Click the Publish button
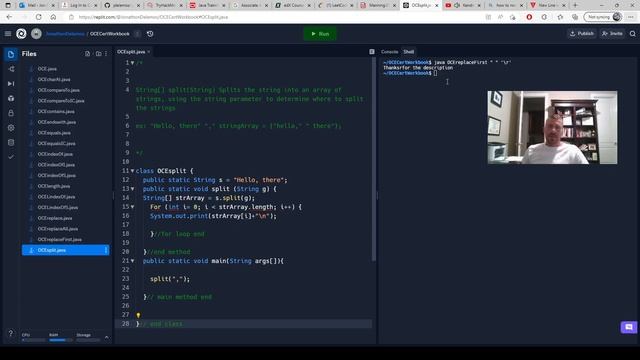Screen dimensions: 640x360 pyautogui.click(x=582, y=34)
